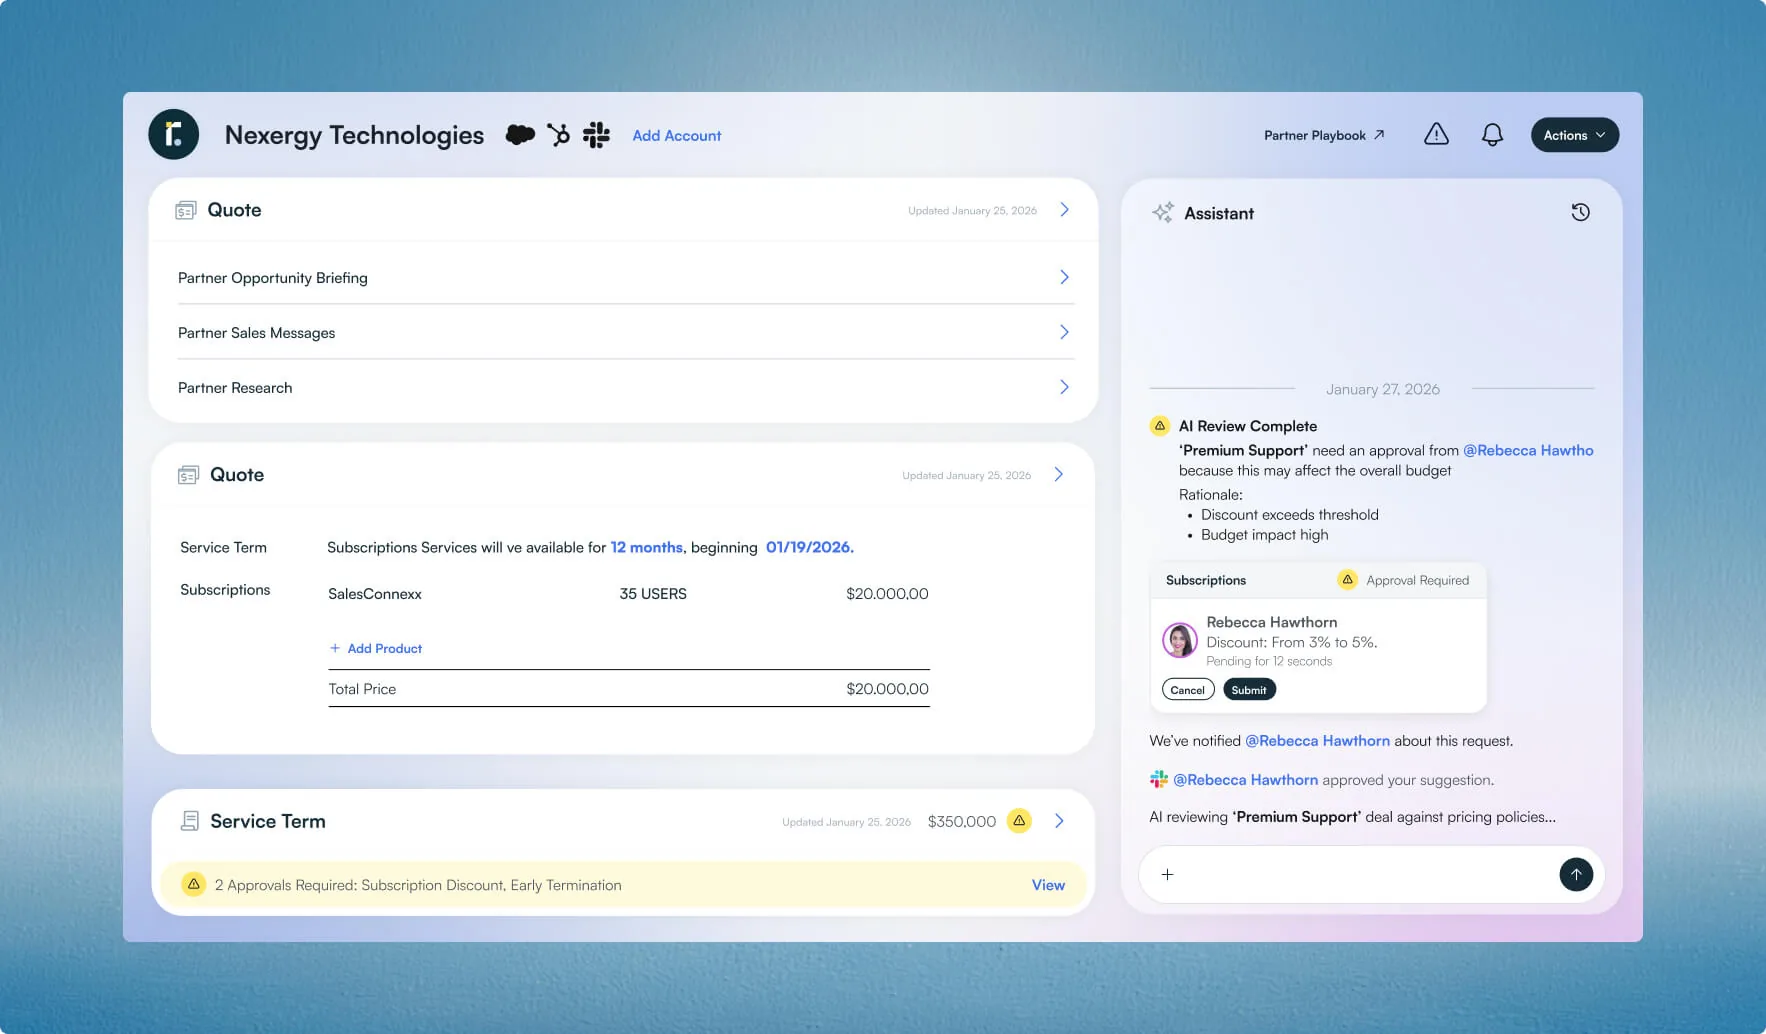Screen dimensions: 1766x1034
Task: Open the Slack integration icon in header
Action: click(x=596, y=135)
